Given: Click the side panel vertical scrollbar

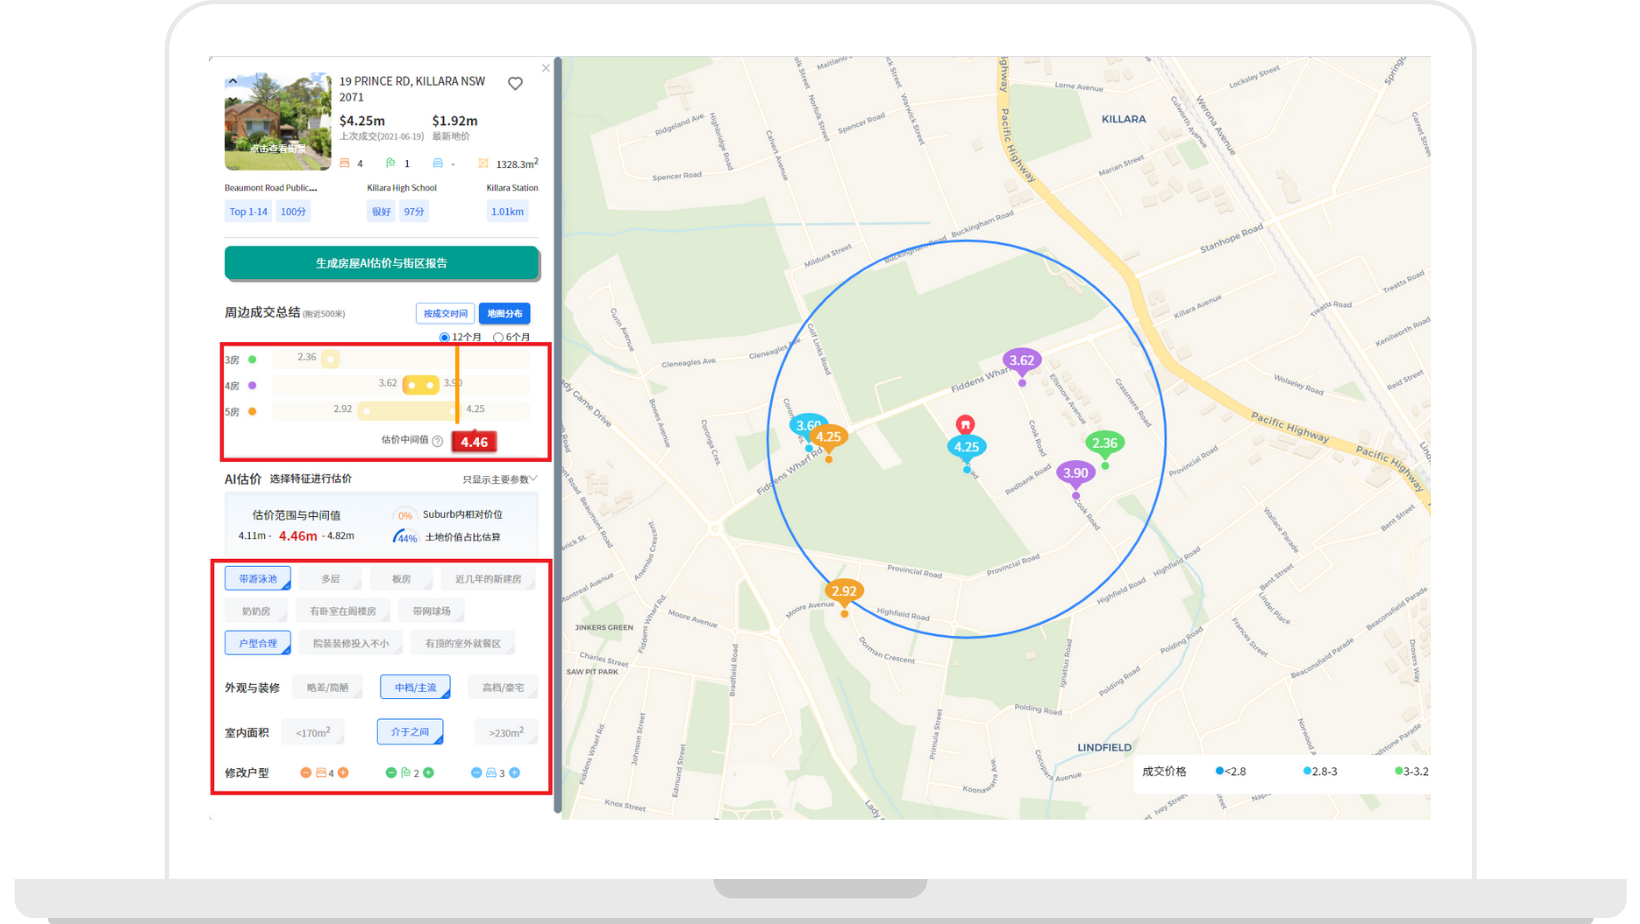Looking at the screenshot, I should click(558, 436).
